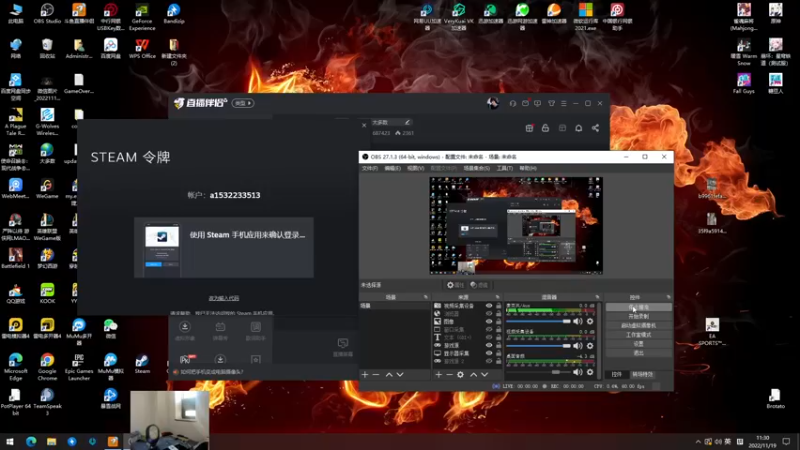The width and height of the screenshot is (800, 450).
Task: Show hidden icons chevron in system tray
Action: [x=698, y=441]
